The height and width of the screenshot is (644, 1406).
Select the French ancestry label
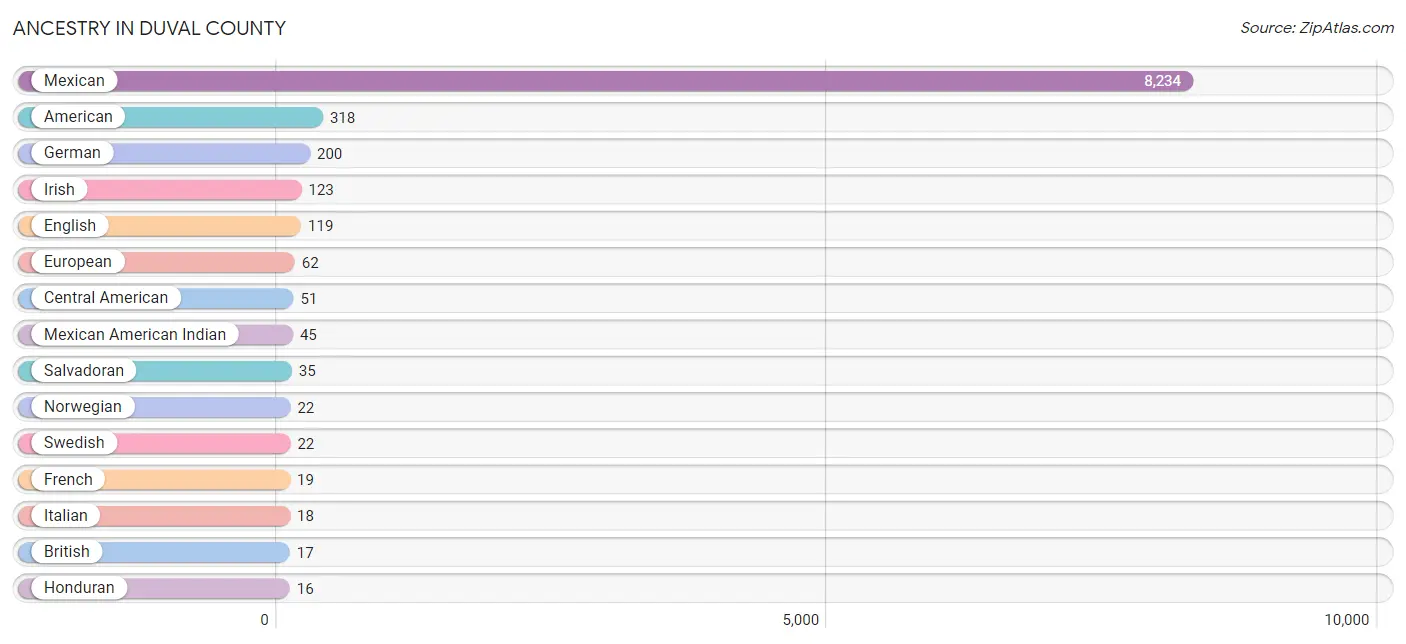(x=68, y=479)
